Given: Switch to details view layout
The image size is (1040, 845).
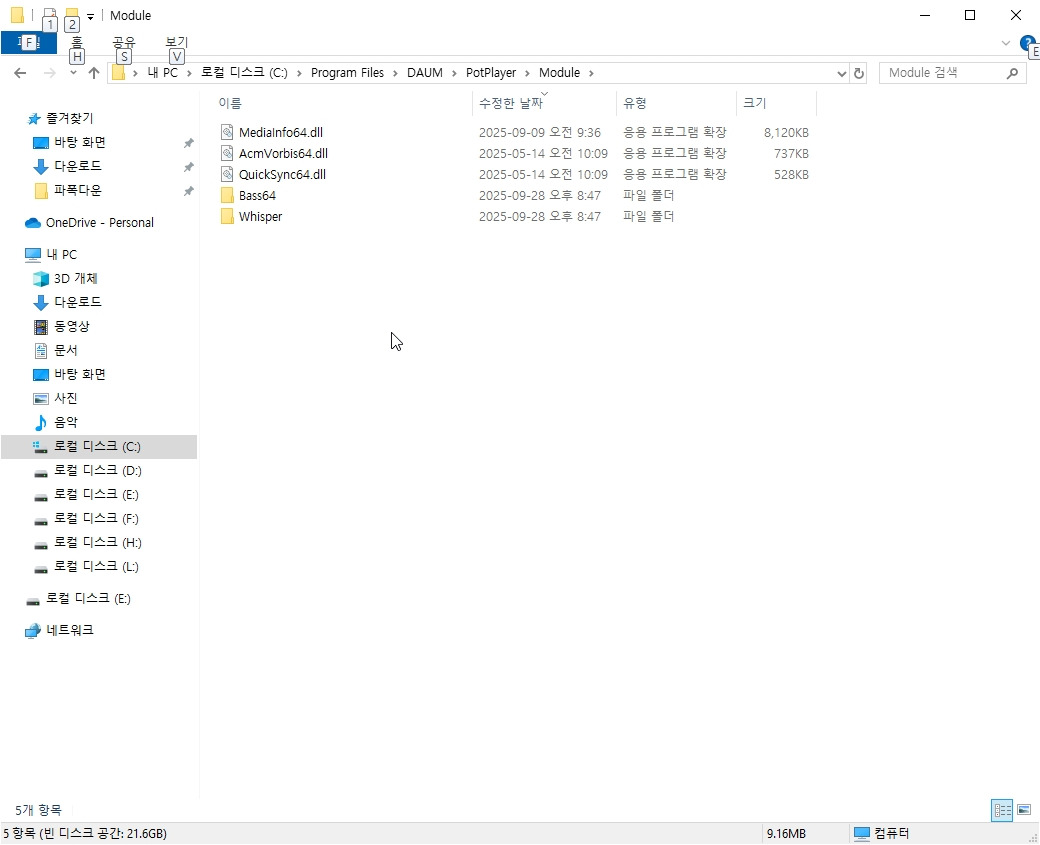Looking at the screenshot, I should [1002, 810].
